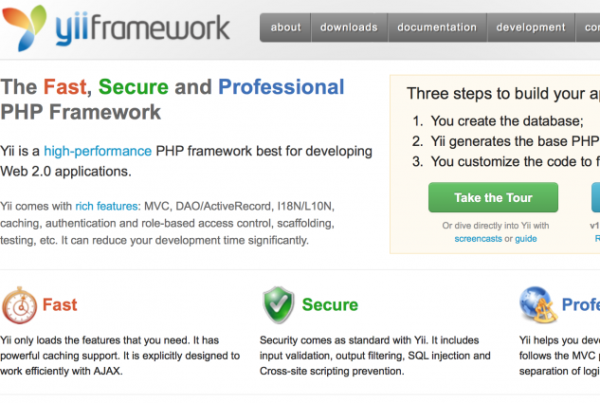Go to the documentation menu
The width and height of the screenshot is (600, 403).
pyautogui.click(x=436, y=28)
